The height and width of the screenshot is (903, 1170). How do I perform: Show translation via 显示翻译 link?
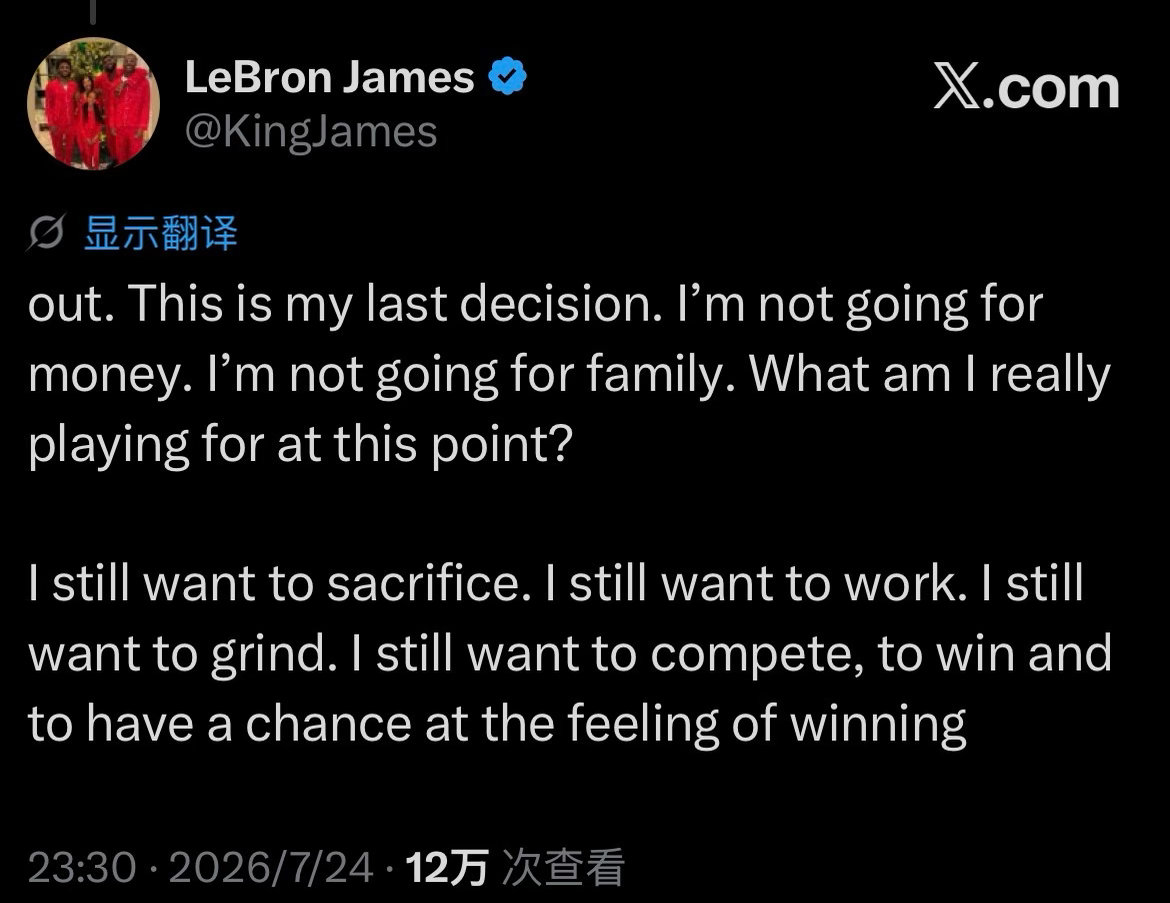tap(160, 233)
